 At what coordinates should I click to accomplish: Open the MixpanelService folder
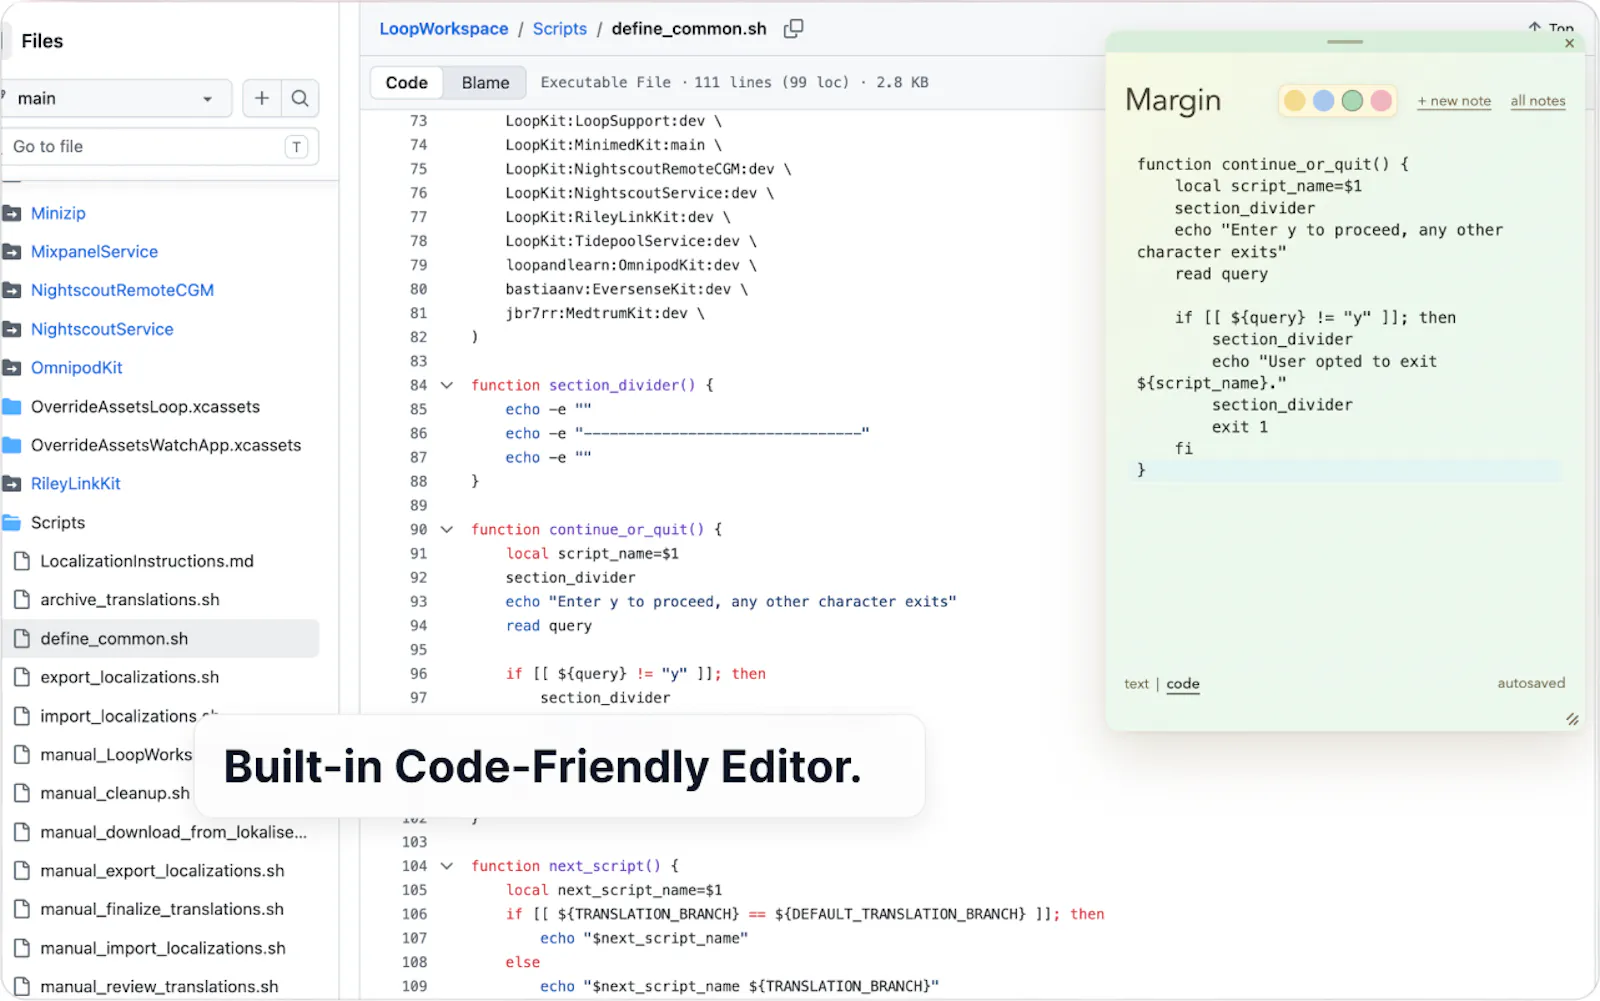click(x=94, y=252)
